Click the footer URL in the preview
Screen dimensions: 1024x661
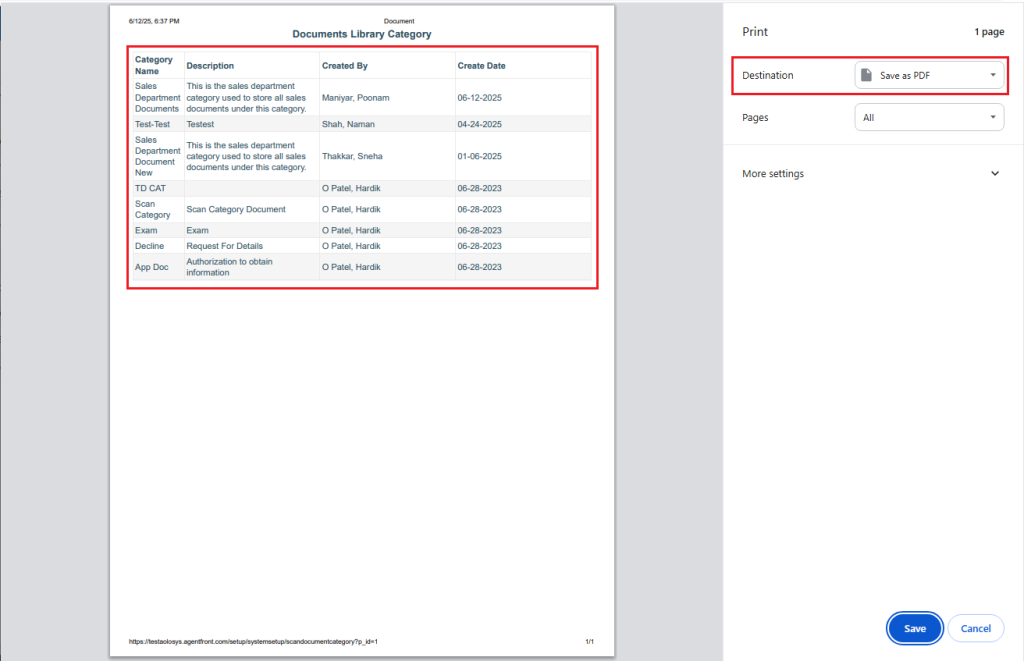click(252, 641)
